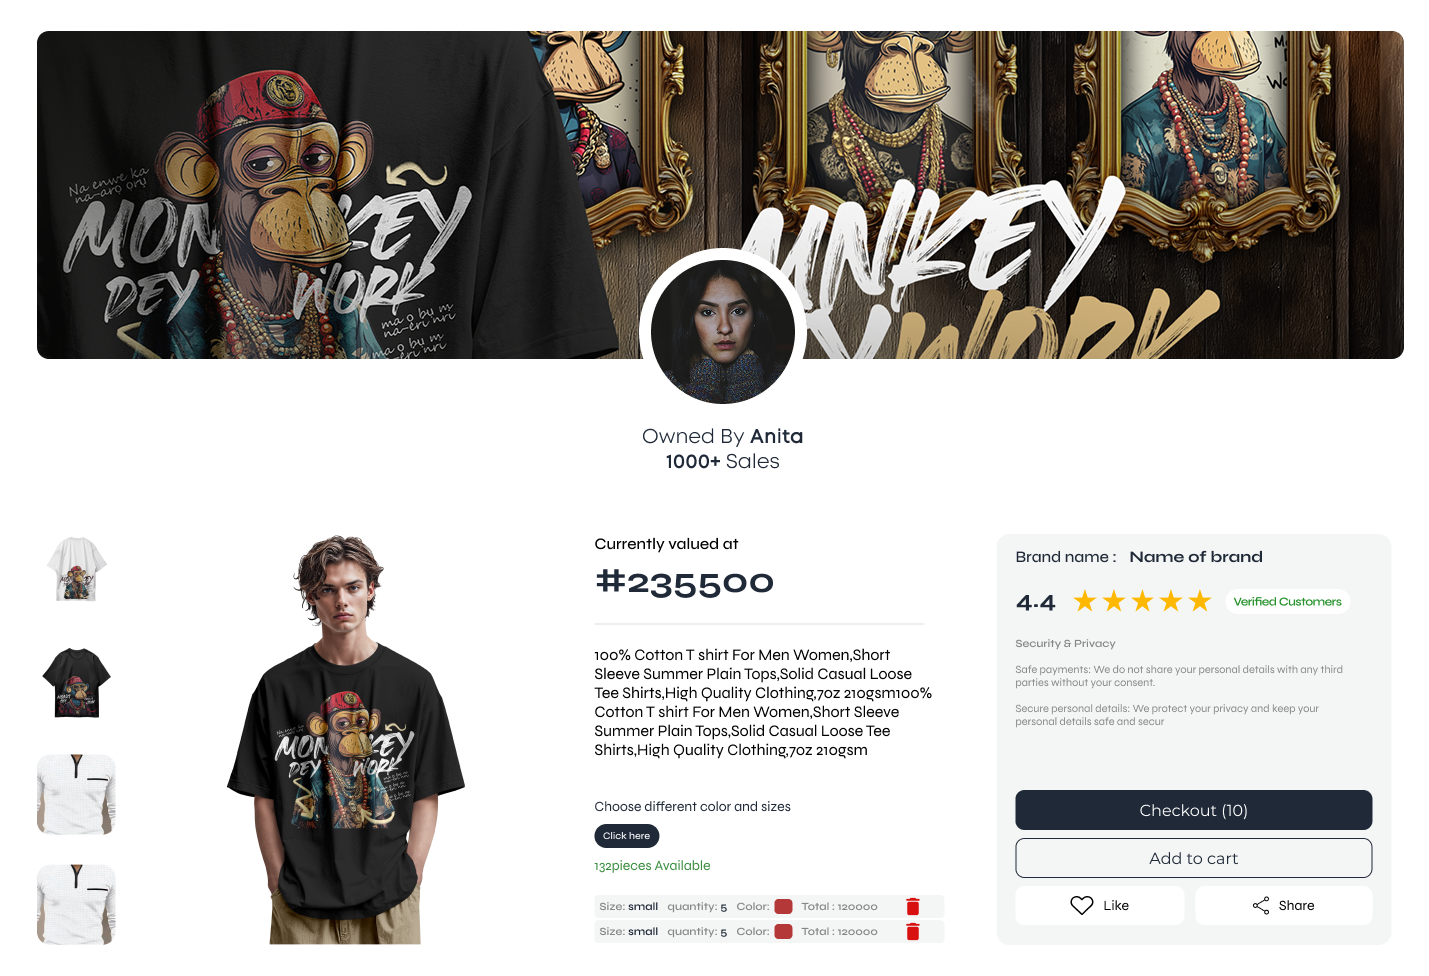Click the Checkout (10) button
Viewport: 1429px width, 976px height.
click(x=1193, y=810)
